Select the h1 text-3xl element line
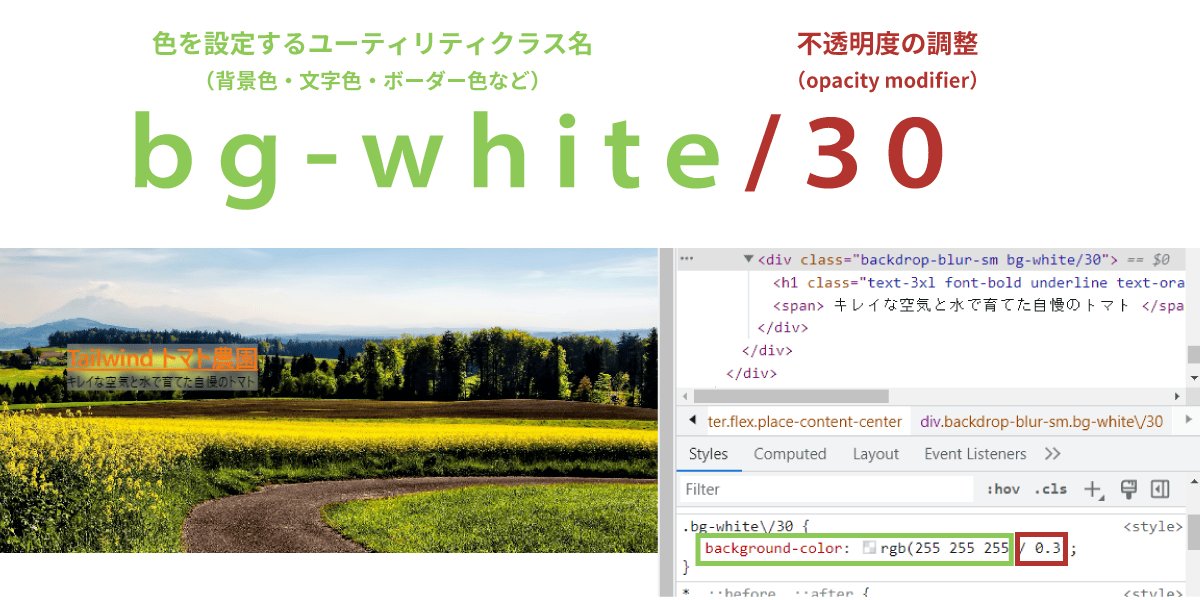The width and height of the screenshot is (1200, 600). click(979, 282)
